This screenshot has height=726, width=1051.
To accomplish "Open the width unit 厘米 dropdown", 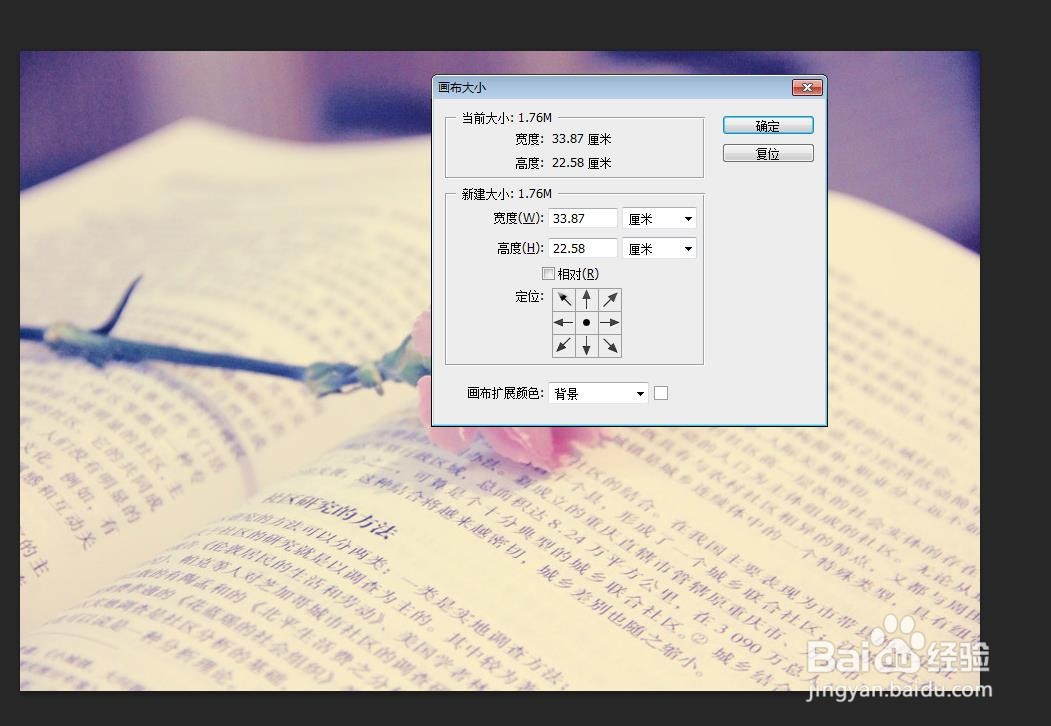I will (660, 219).
